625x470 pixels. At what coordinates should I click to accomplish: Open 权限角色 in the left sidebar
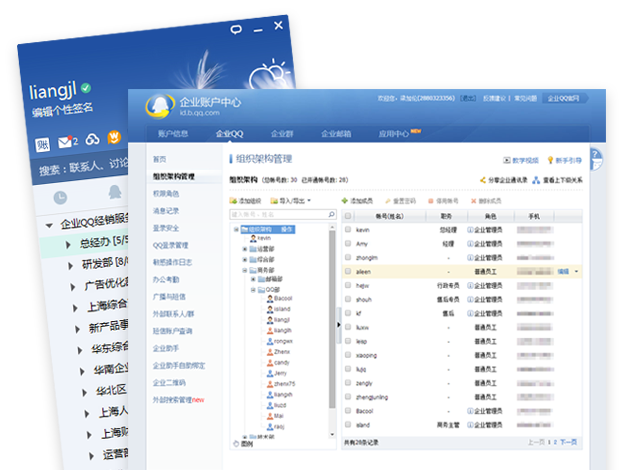coord(166,193)
